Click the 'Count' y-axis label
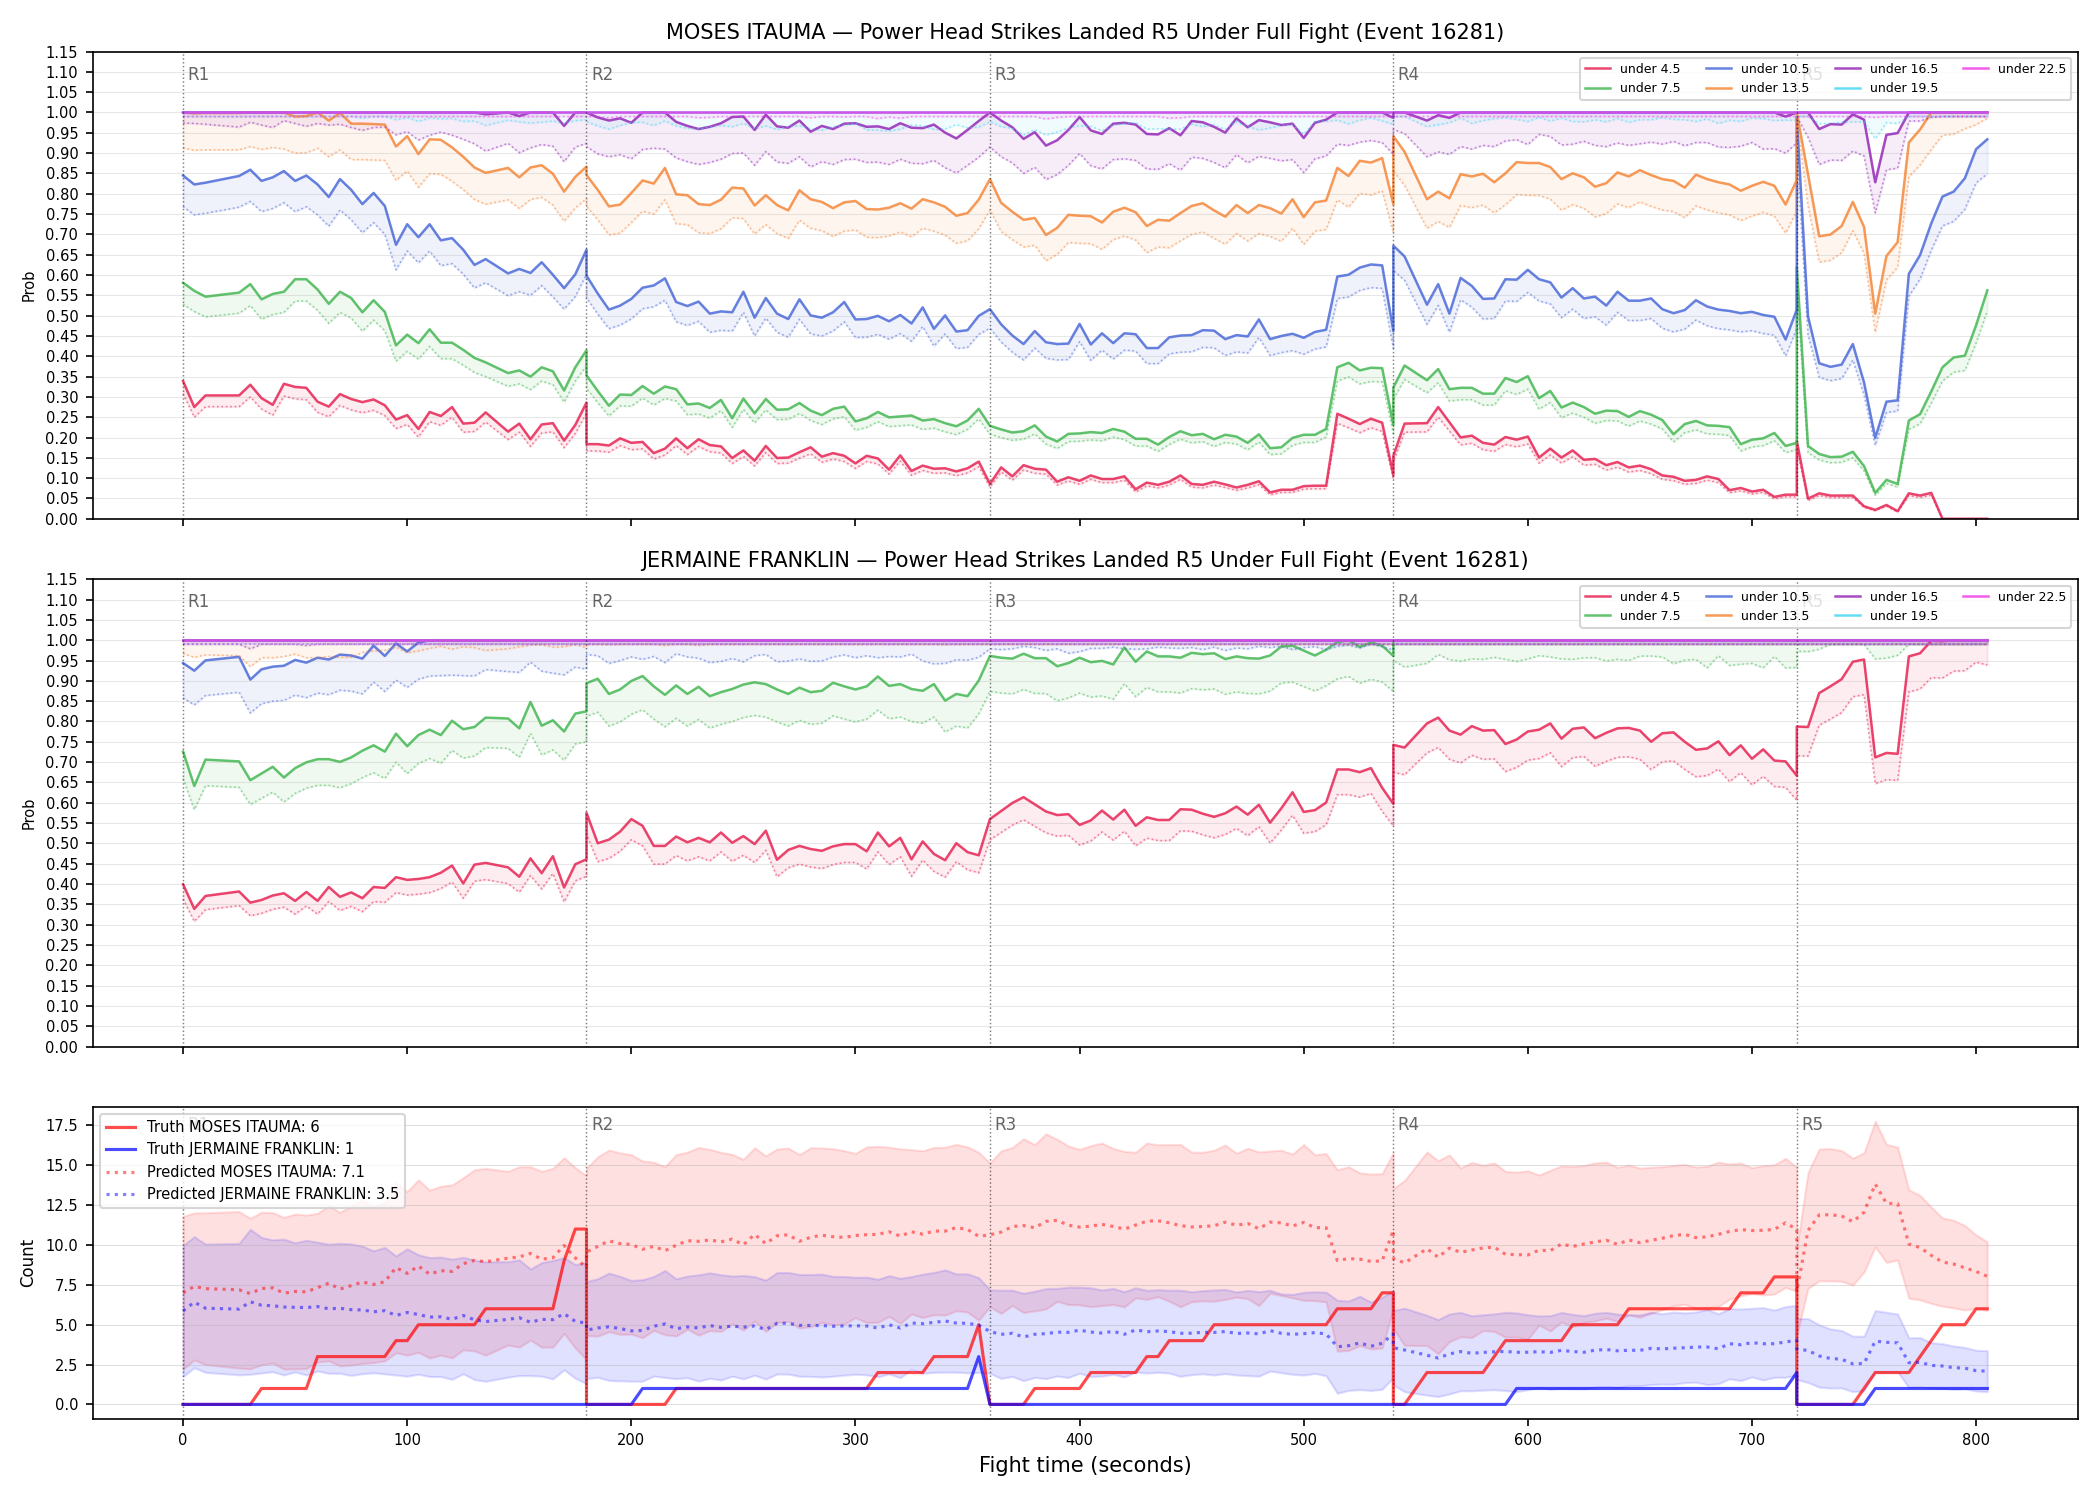 pyautogui.click(x=27, y=1263)
